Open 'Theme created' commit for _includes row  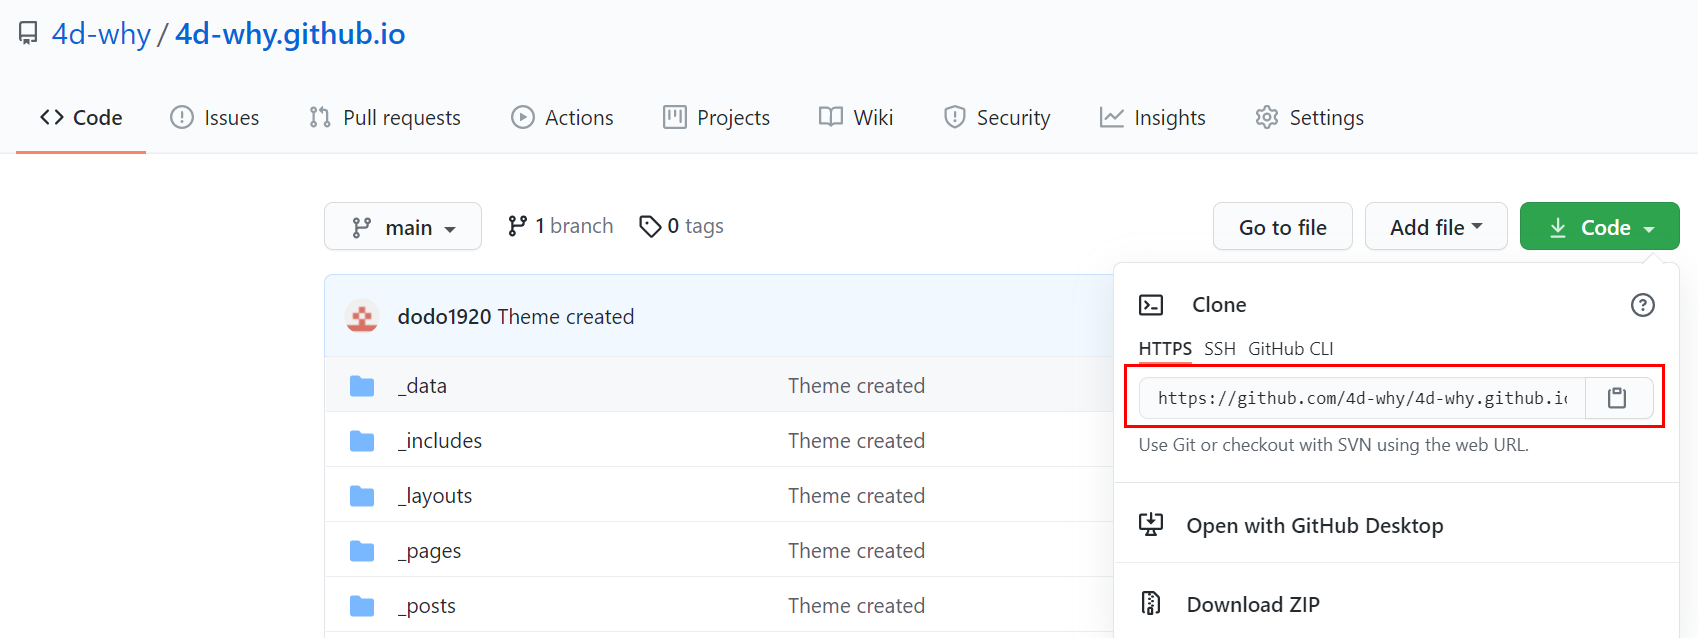857,441
